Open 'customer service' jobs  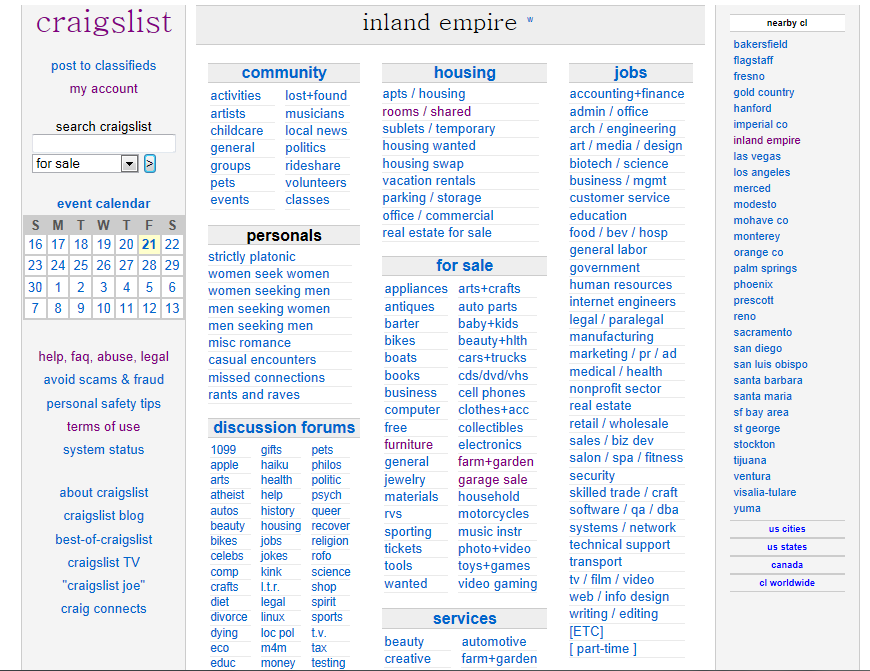pos(620,198)
